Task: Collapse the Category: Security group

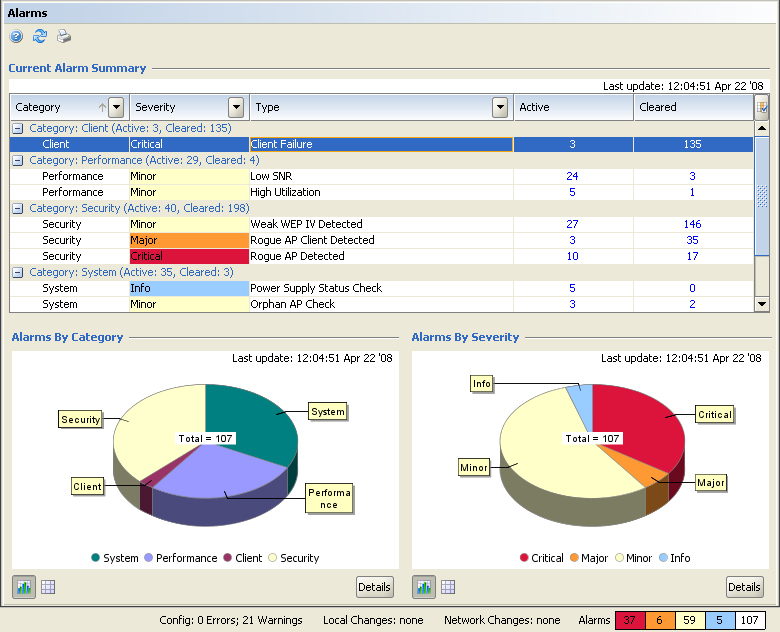Action: [17, 208]
